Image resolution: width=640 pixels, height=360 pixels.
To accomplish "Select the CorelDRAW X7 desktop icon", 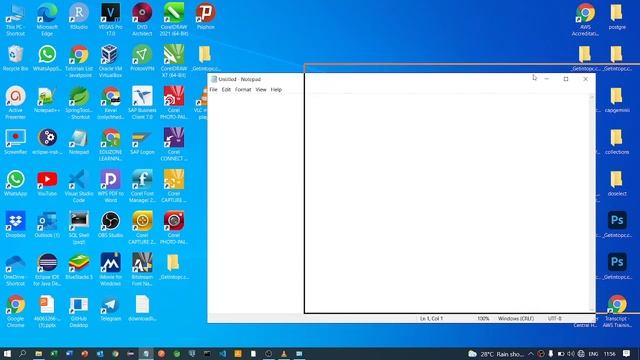I will tap(174, 61).
